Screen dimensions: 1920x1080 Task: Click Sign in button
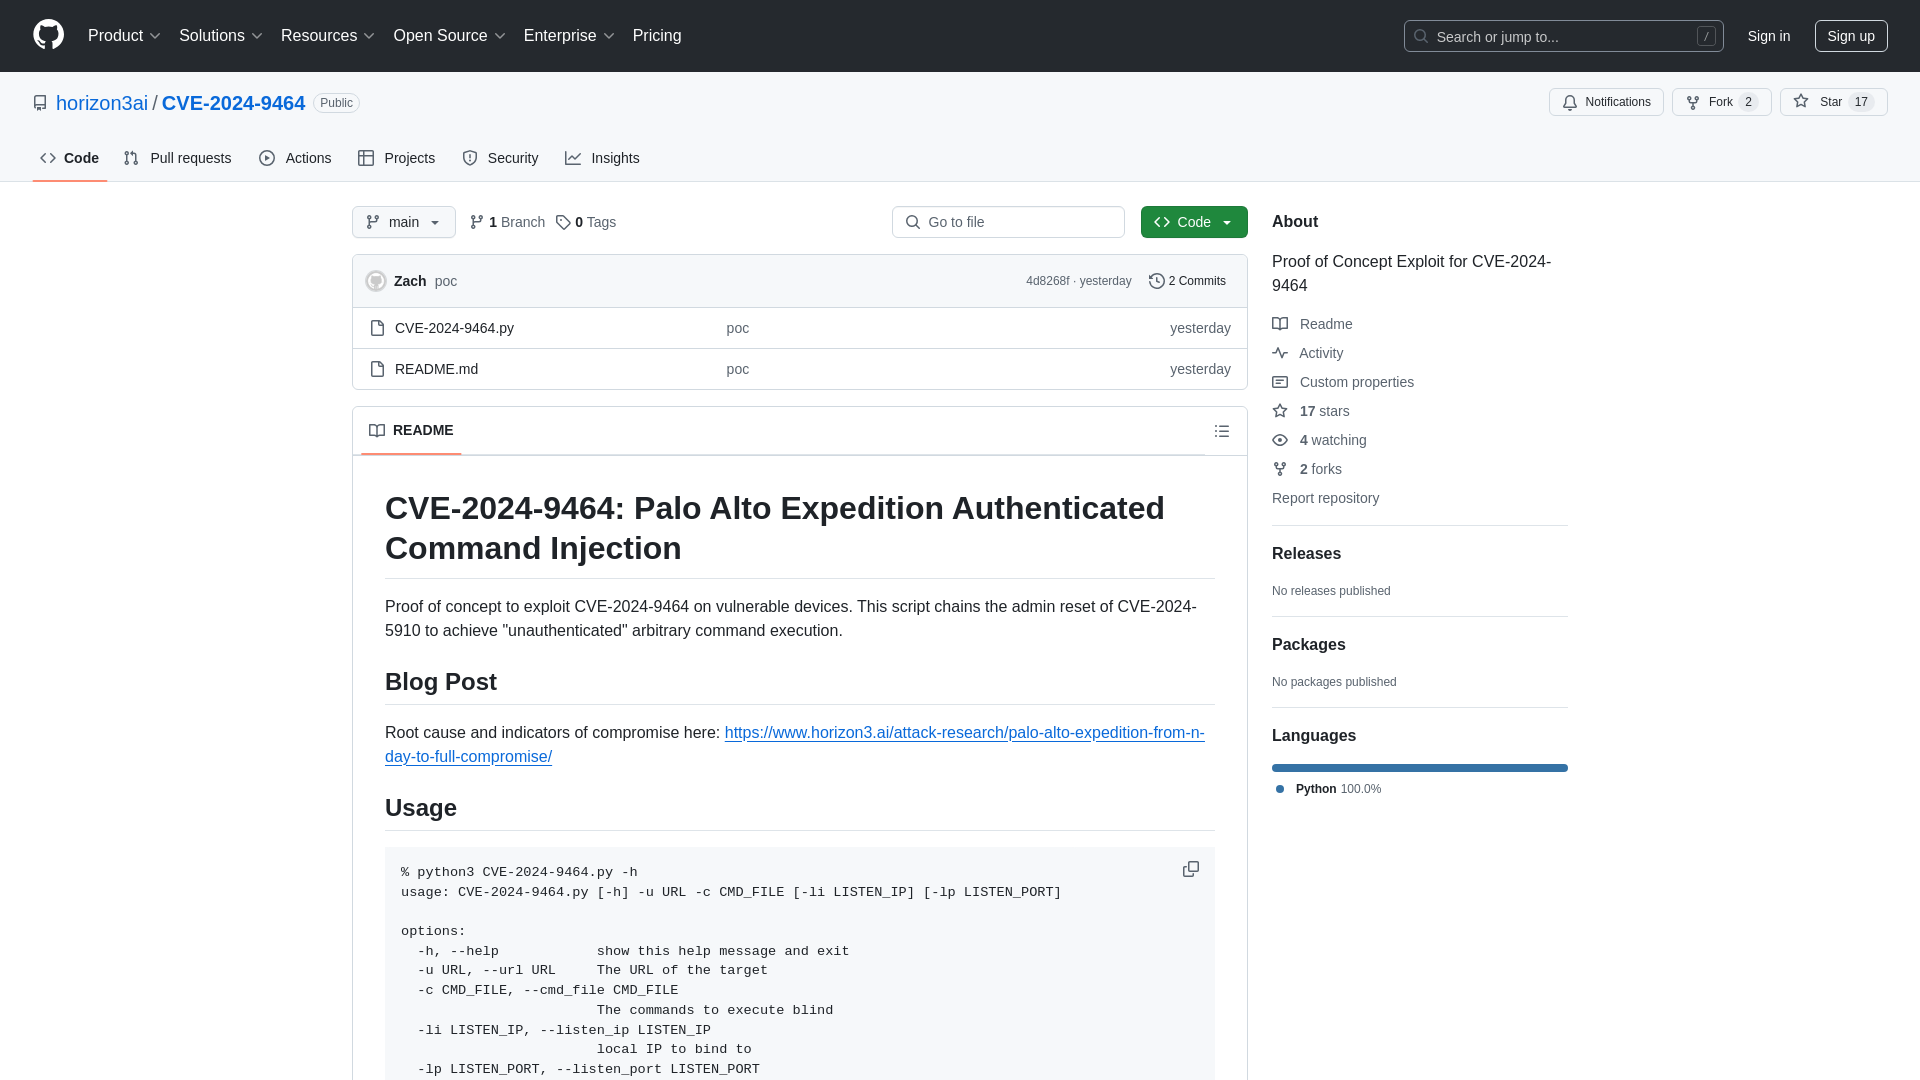pyautogui.click(x=1768, y=36)
